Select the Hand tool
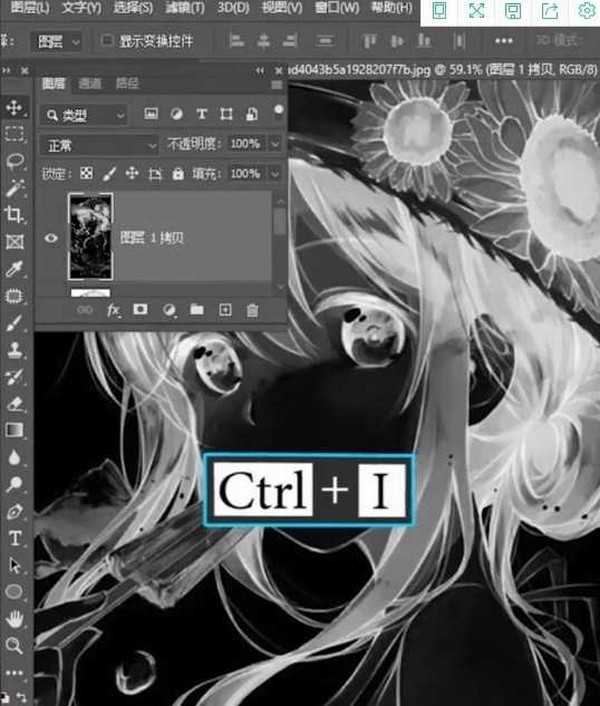The width and height of the screenshot is (600, 706). [x=15, y=619]
